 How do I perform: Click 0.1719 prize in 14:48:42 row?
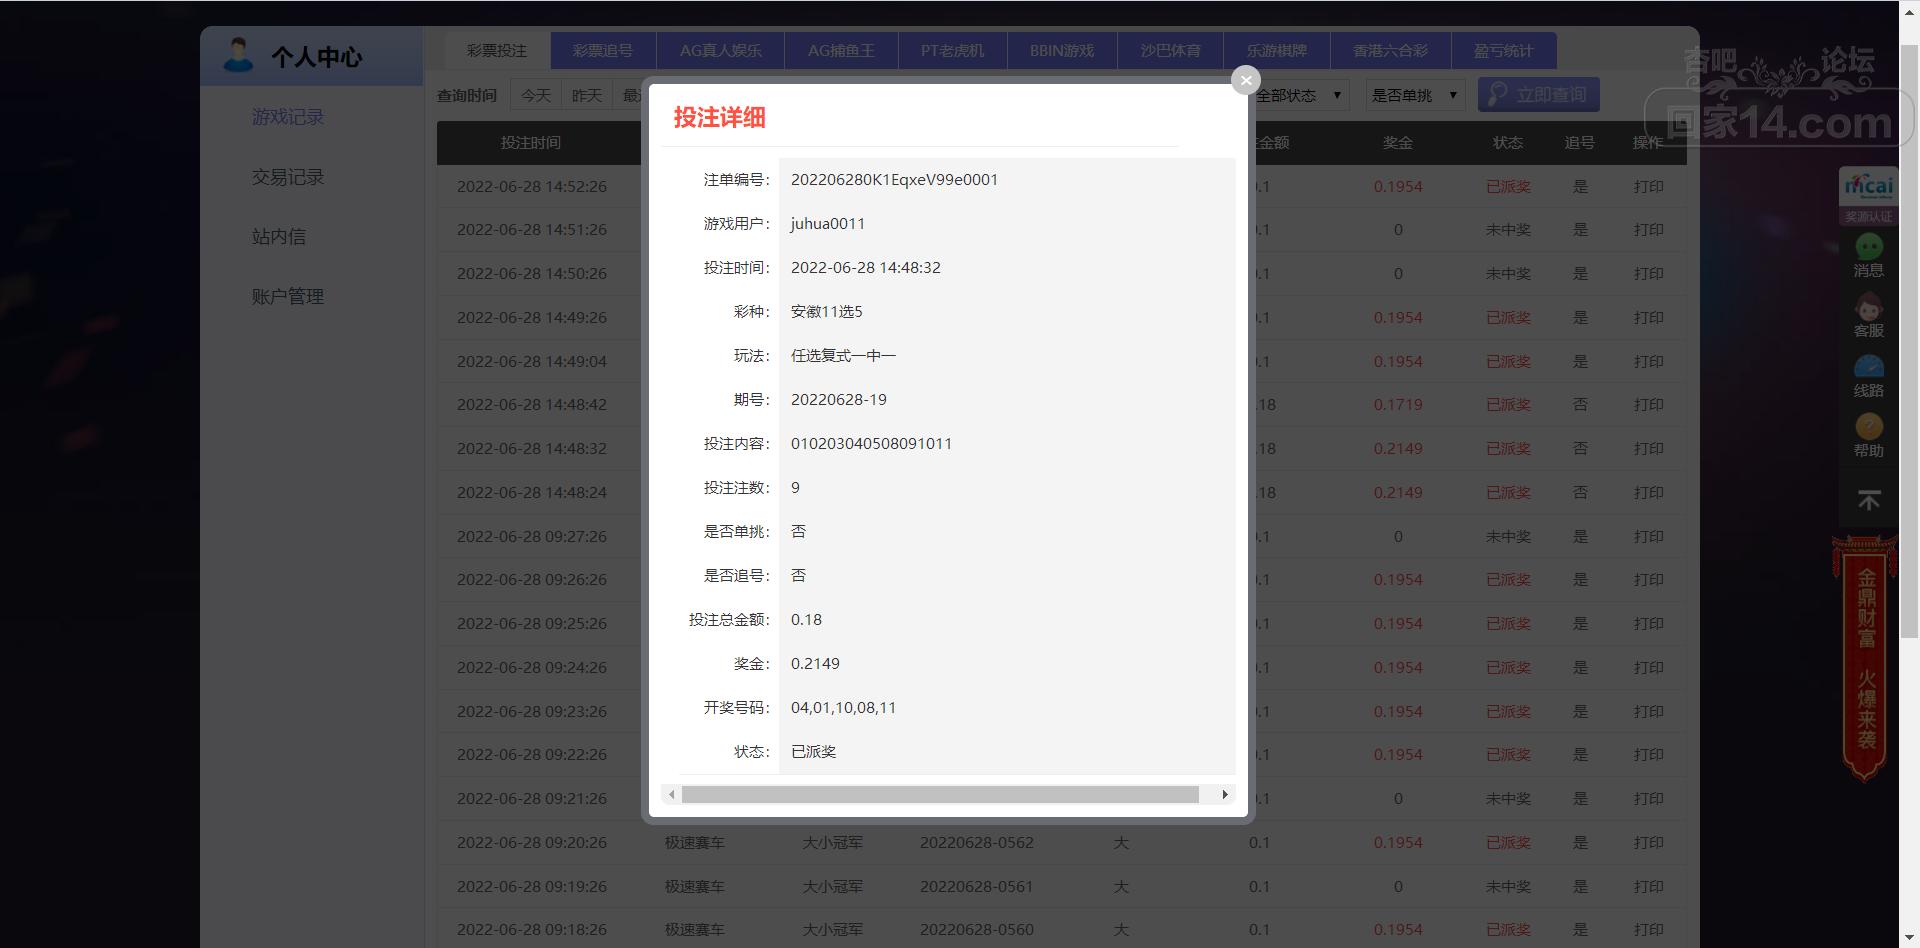pos(1398,405)
